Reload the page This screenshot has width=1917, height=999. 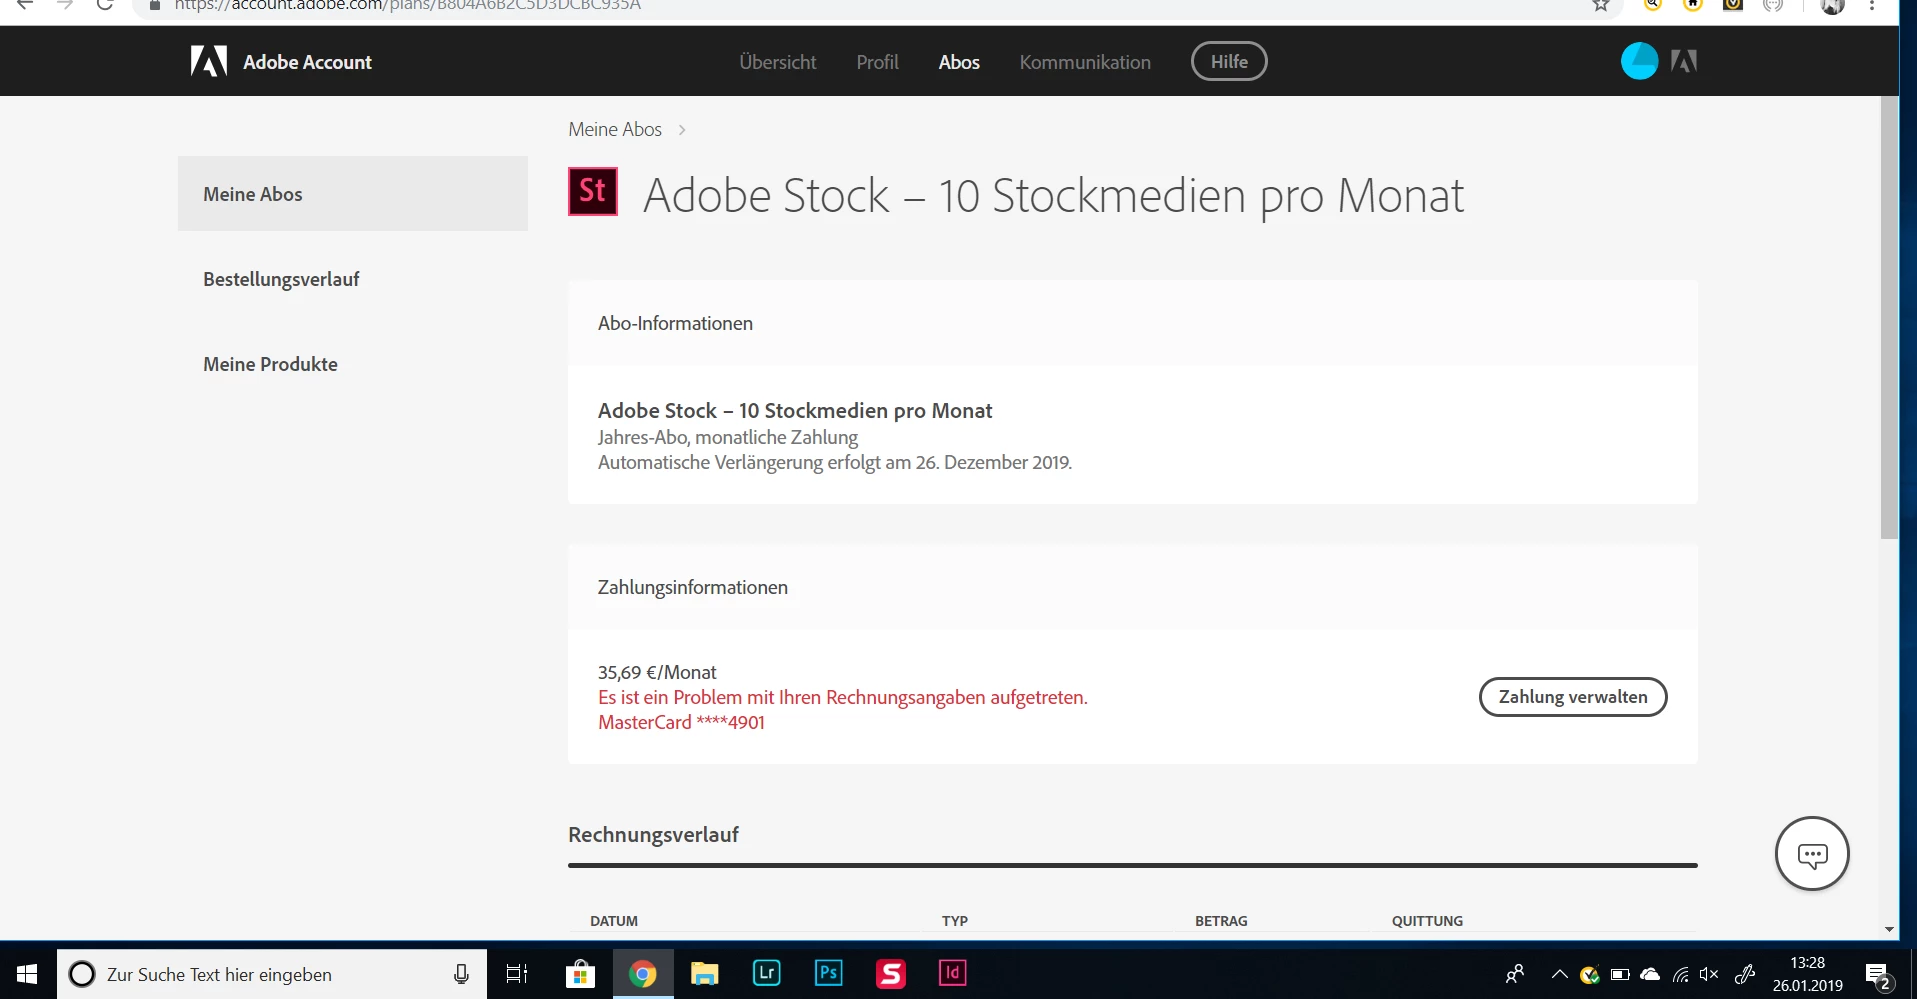point(105,5)
